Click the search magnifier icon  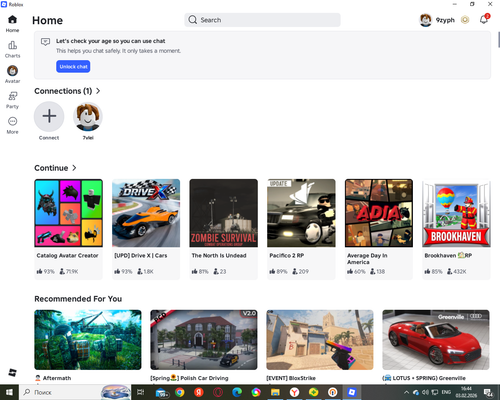pos(193,20)
